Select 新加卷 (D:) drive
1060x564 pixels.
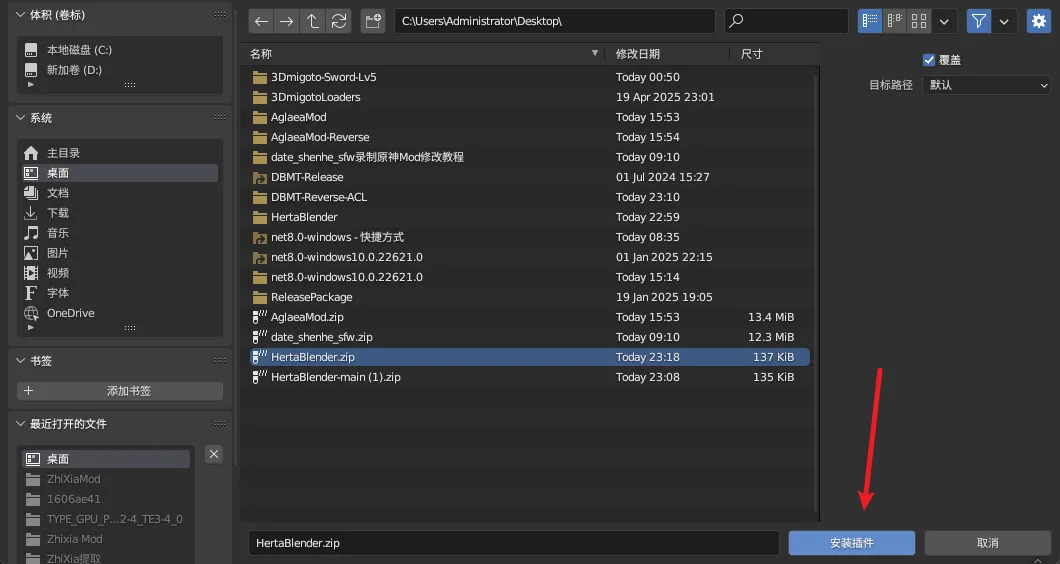click(x=120, y=70)
